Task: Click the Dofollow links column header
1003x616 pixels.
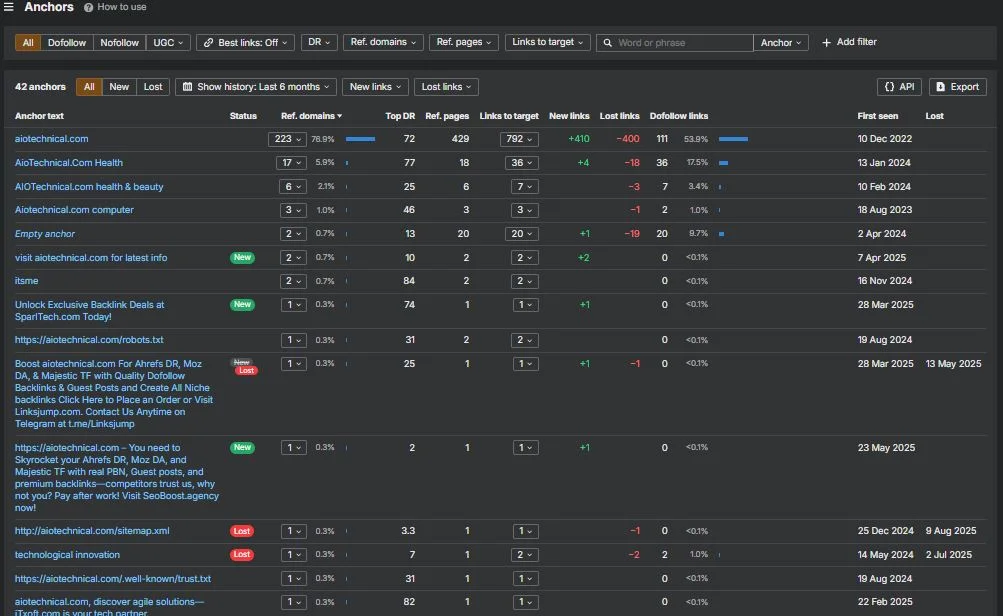Action: tap(679, 116)
